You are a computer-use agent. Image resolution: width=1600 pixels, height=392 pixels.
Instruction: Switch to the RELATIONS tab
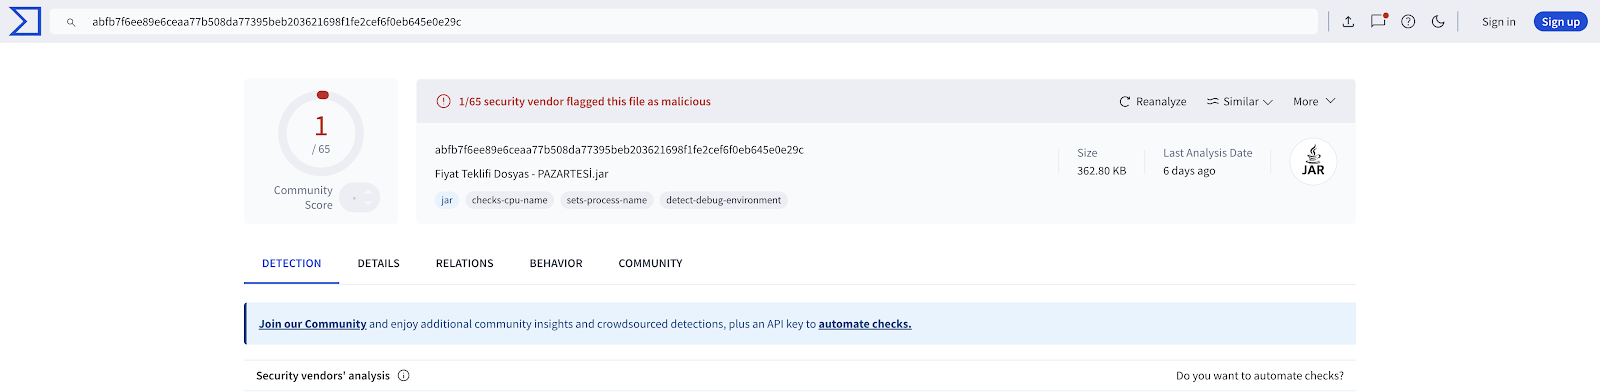pos(465,264)
